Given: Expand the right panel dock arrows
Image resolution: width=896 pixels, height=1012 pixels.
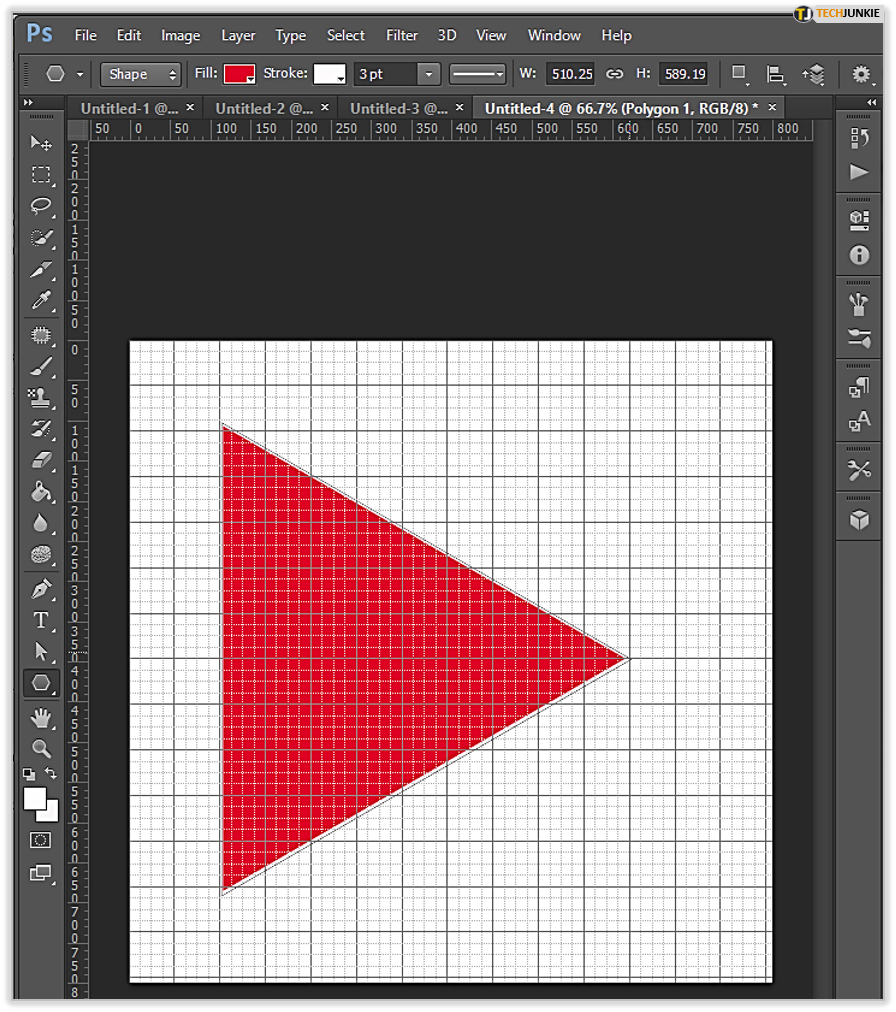Looking at the screenshot, I should coord(872,102).
